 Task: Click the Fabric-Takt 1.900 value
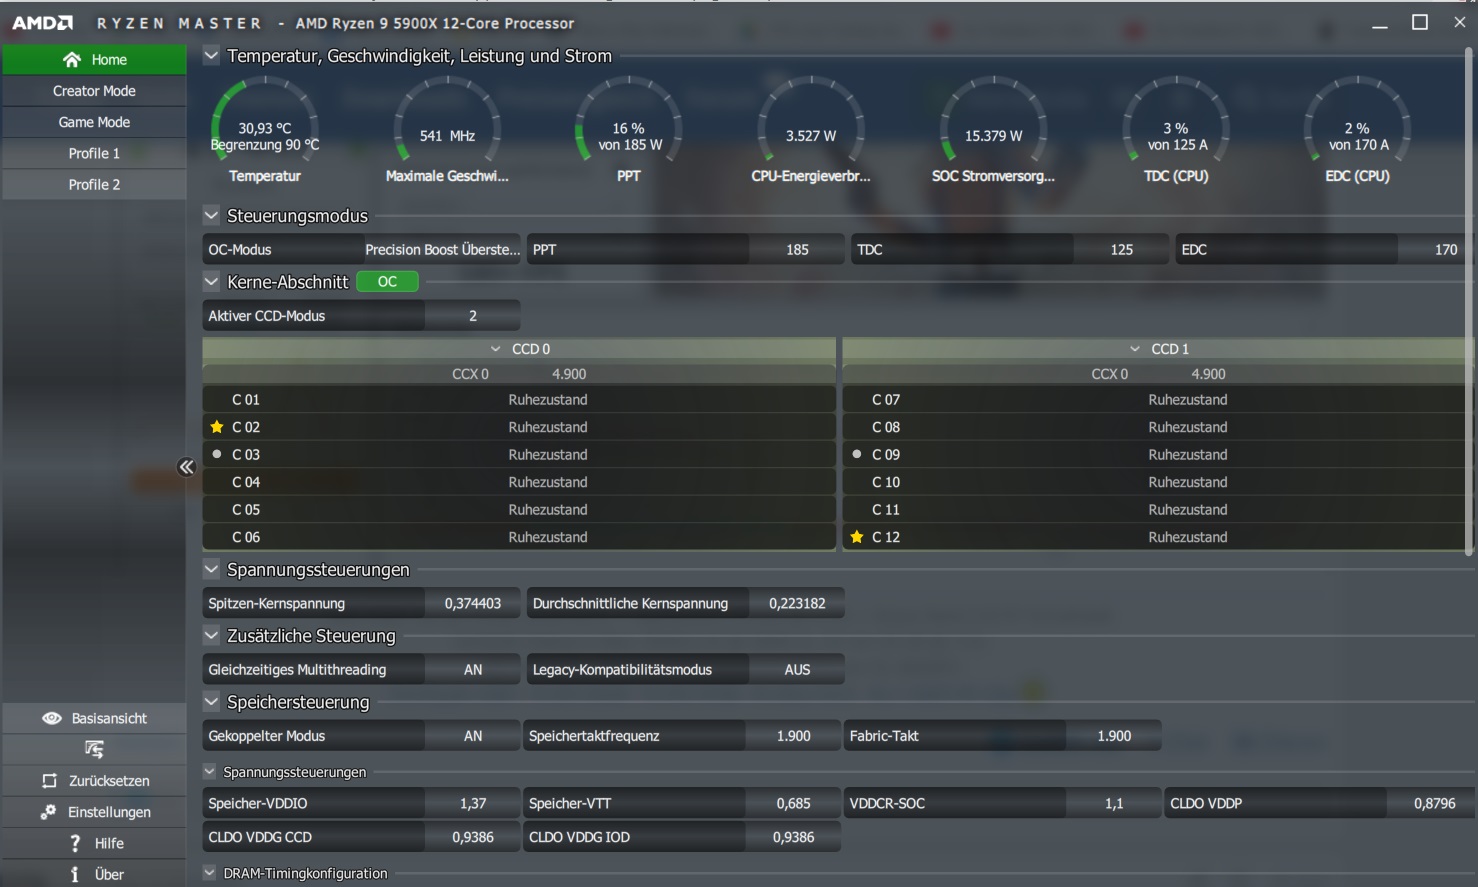(x=1114, y=736)
